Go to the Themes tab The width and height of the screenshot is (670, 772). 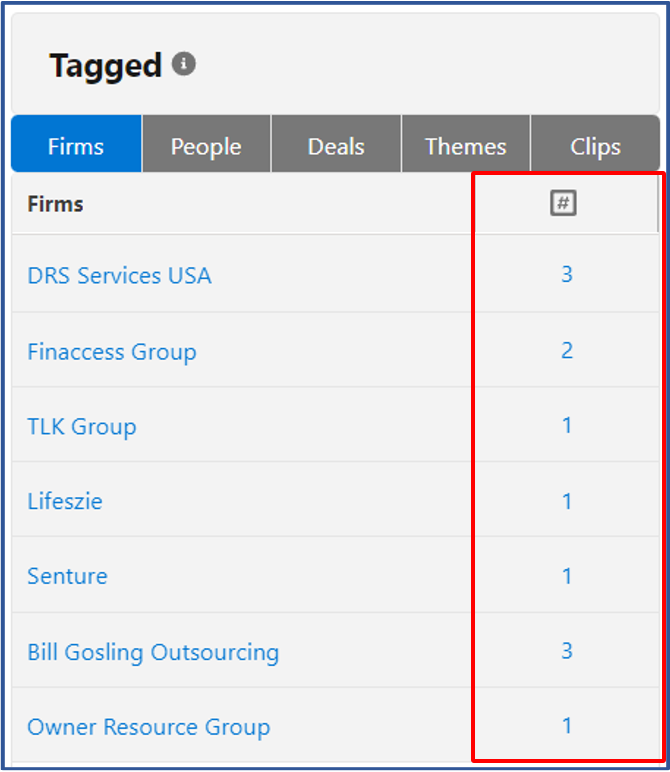[465, 146]
